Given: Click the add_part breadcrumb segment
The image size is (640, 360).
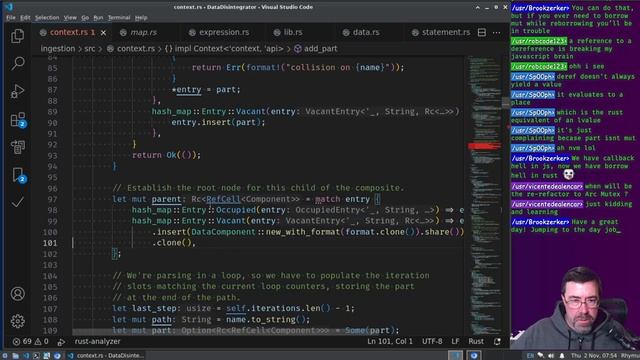Looking at the screenshot, I should click(x=316, y=49).
